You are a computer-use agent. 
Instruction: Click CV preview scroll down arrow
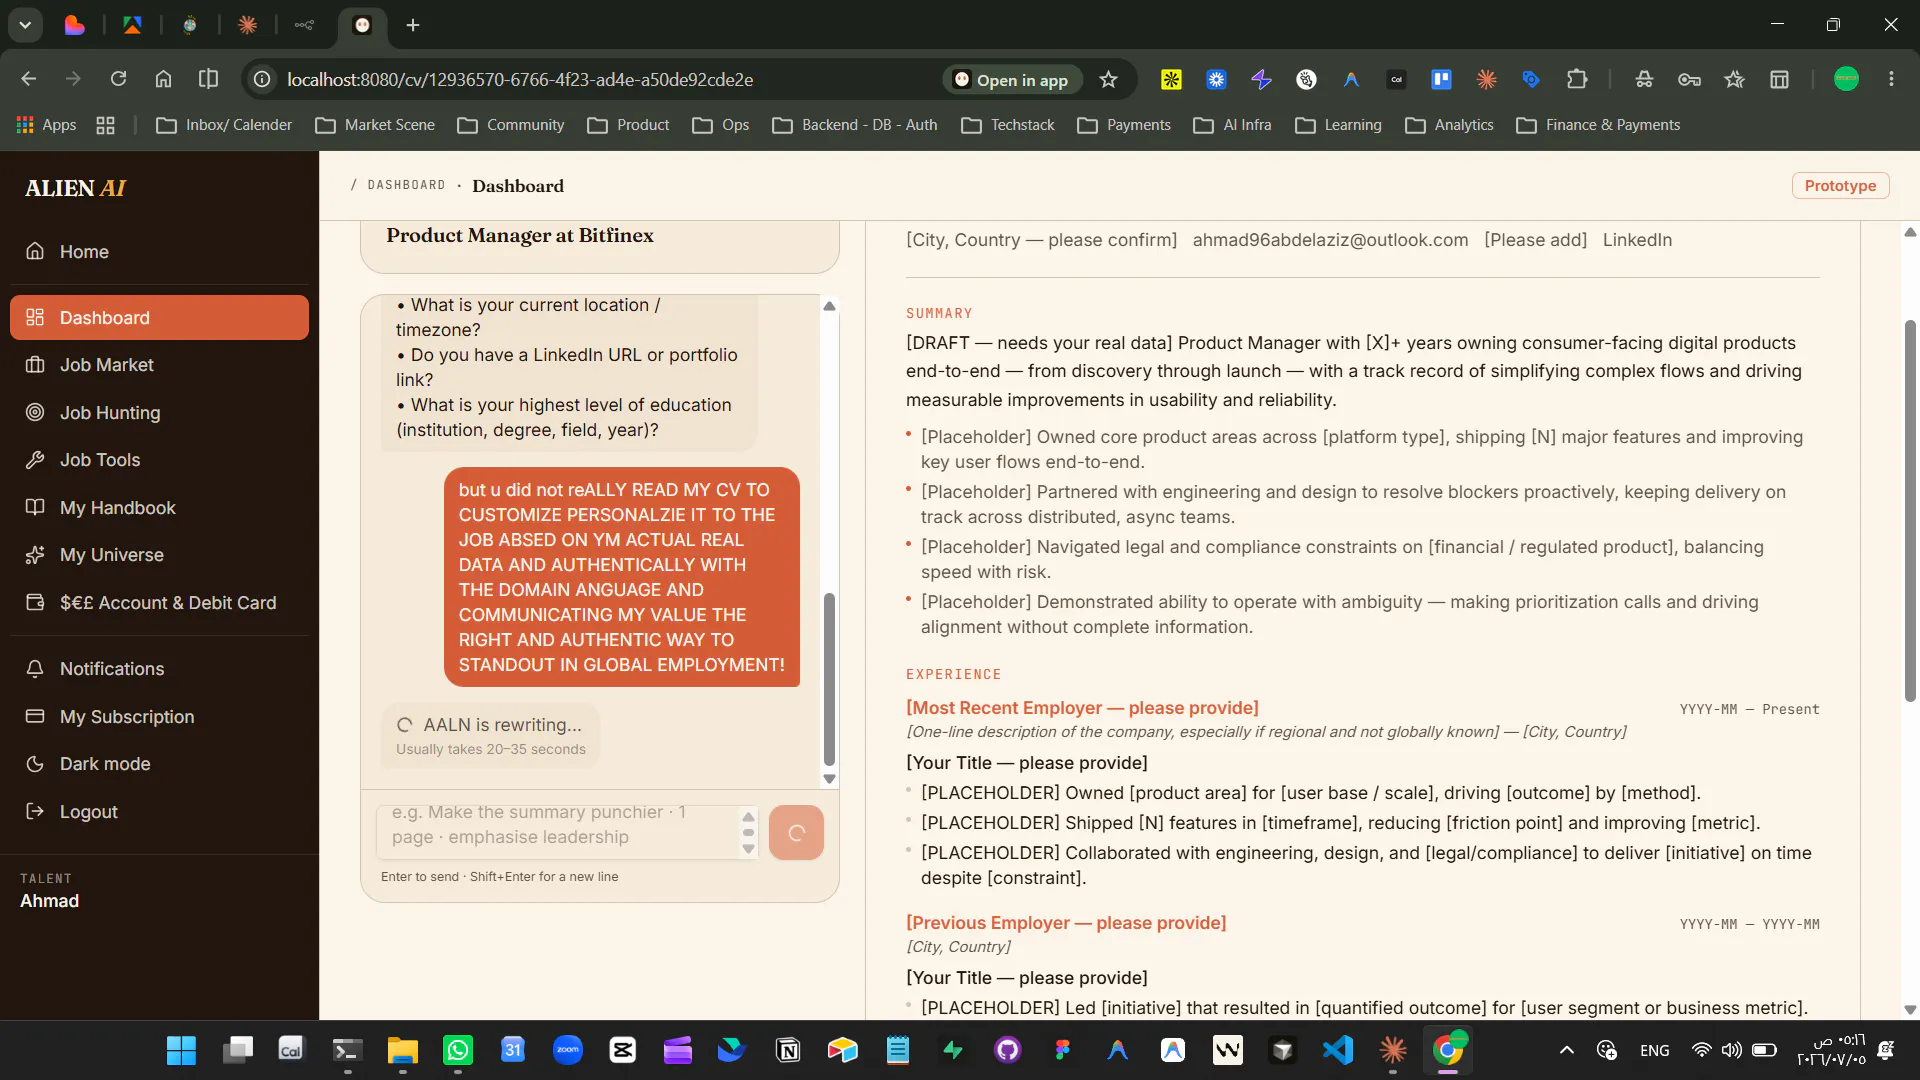pos(1910,1010)
